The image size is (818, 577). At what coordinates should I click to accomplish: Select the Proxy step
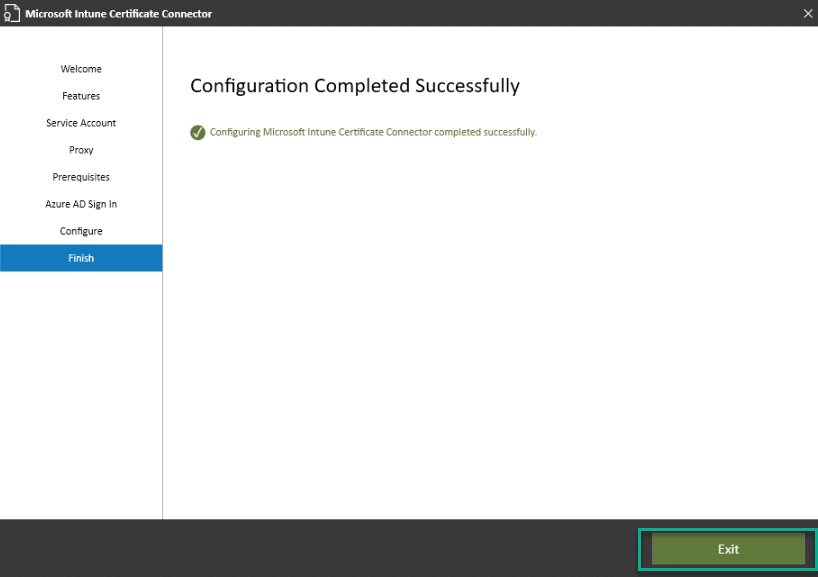(81, 150)
